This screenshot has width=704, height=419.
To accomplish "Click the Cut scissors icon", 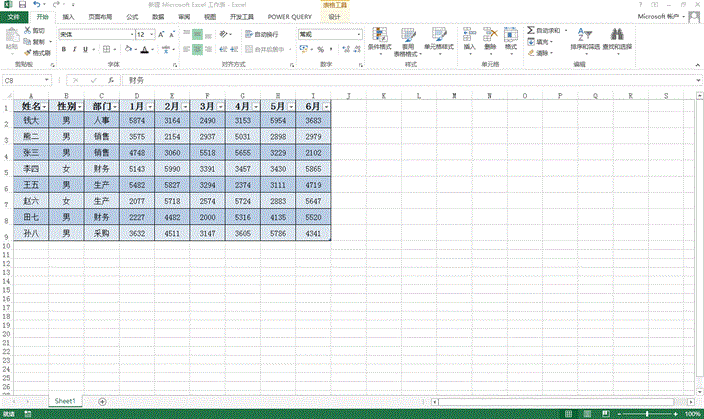I will [27, 31].
